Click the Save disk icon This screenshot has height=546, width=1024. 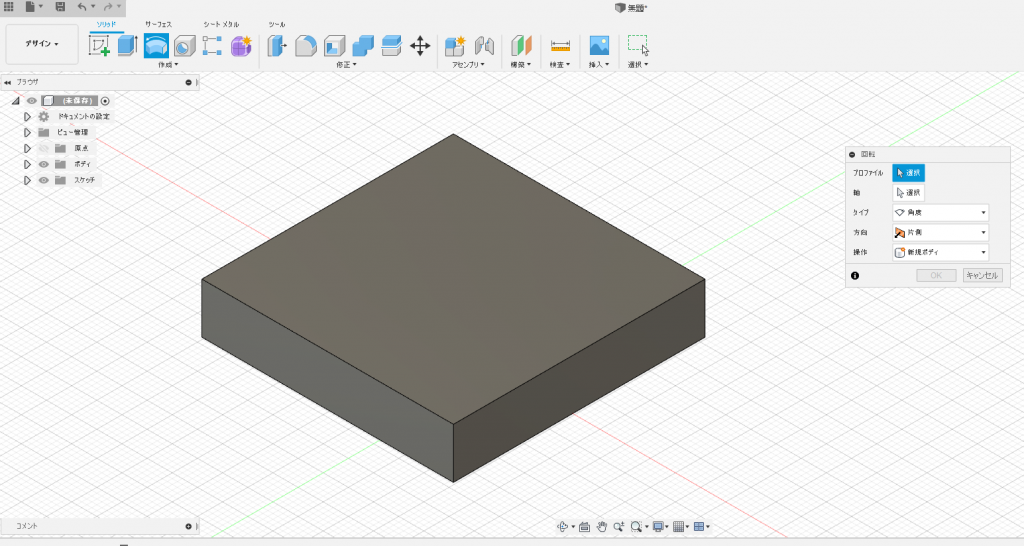60,7
